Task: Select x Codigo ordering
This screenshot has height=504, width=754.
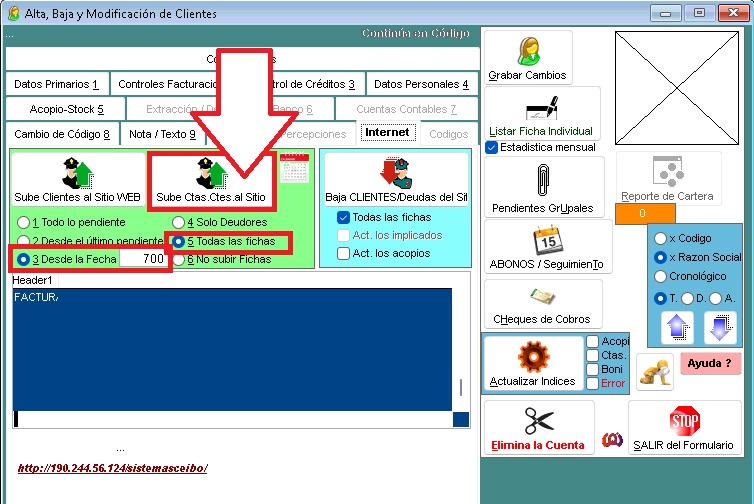Action: tap(660, 239)
